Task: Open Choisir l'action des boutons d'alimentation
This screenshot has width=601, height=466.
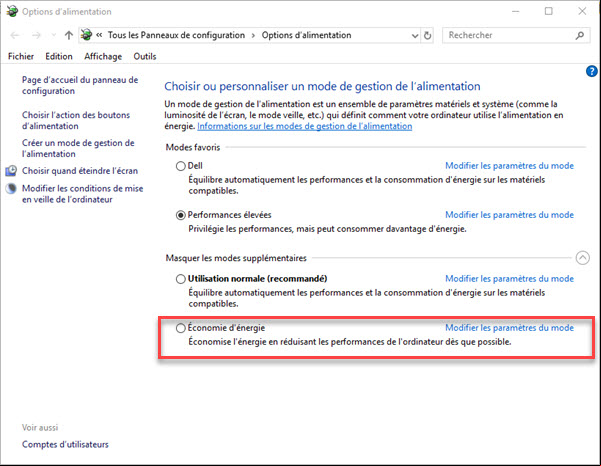Action: (x=76, y=120)
